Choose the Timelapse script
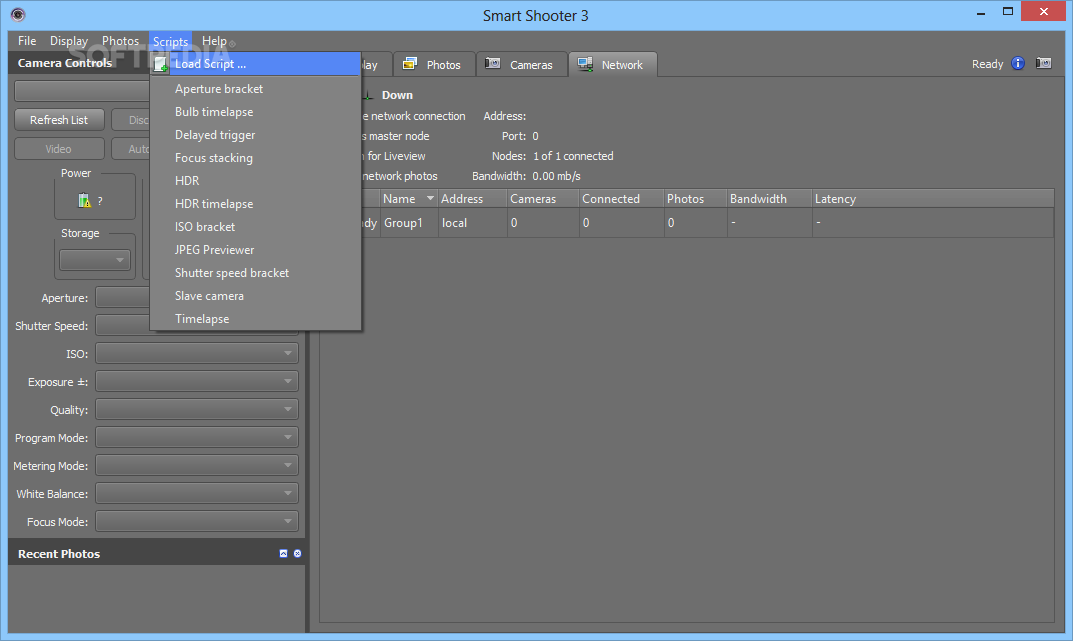This screenshot has width=1073, height=641. pyautogui.click(x=255, y=319)
